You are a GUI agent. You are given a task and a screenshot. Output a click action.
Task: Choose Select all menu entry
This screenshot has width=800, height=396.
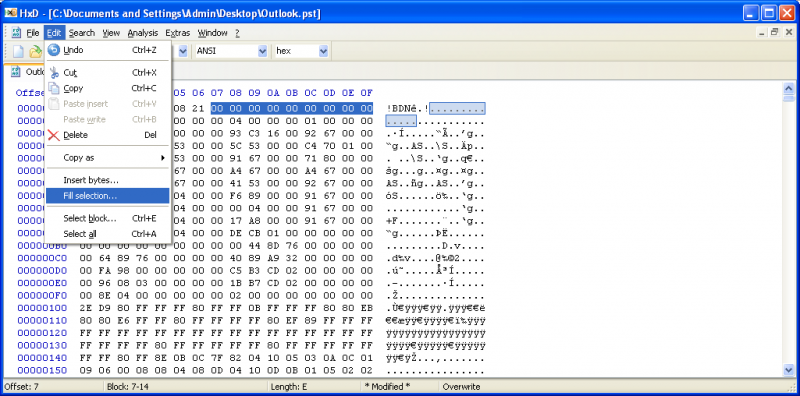point(108,234)
